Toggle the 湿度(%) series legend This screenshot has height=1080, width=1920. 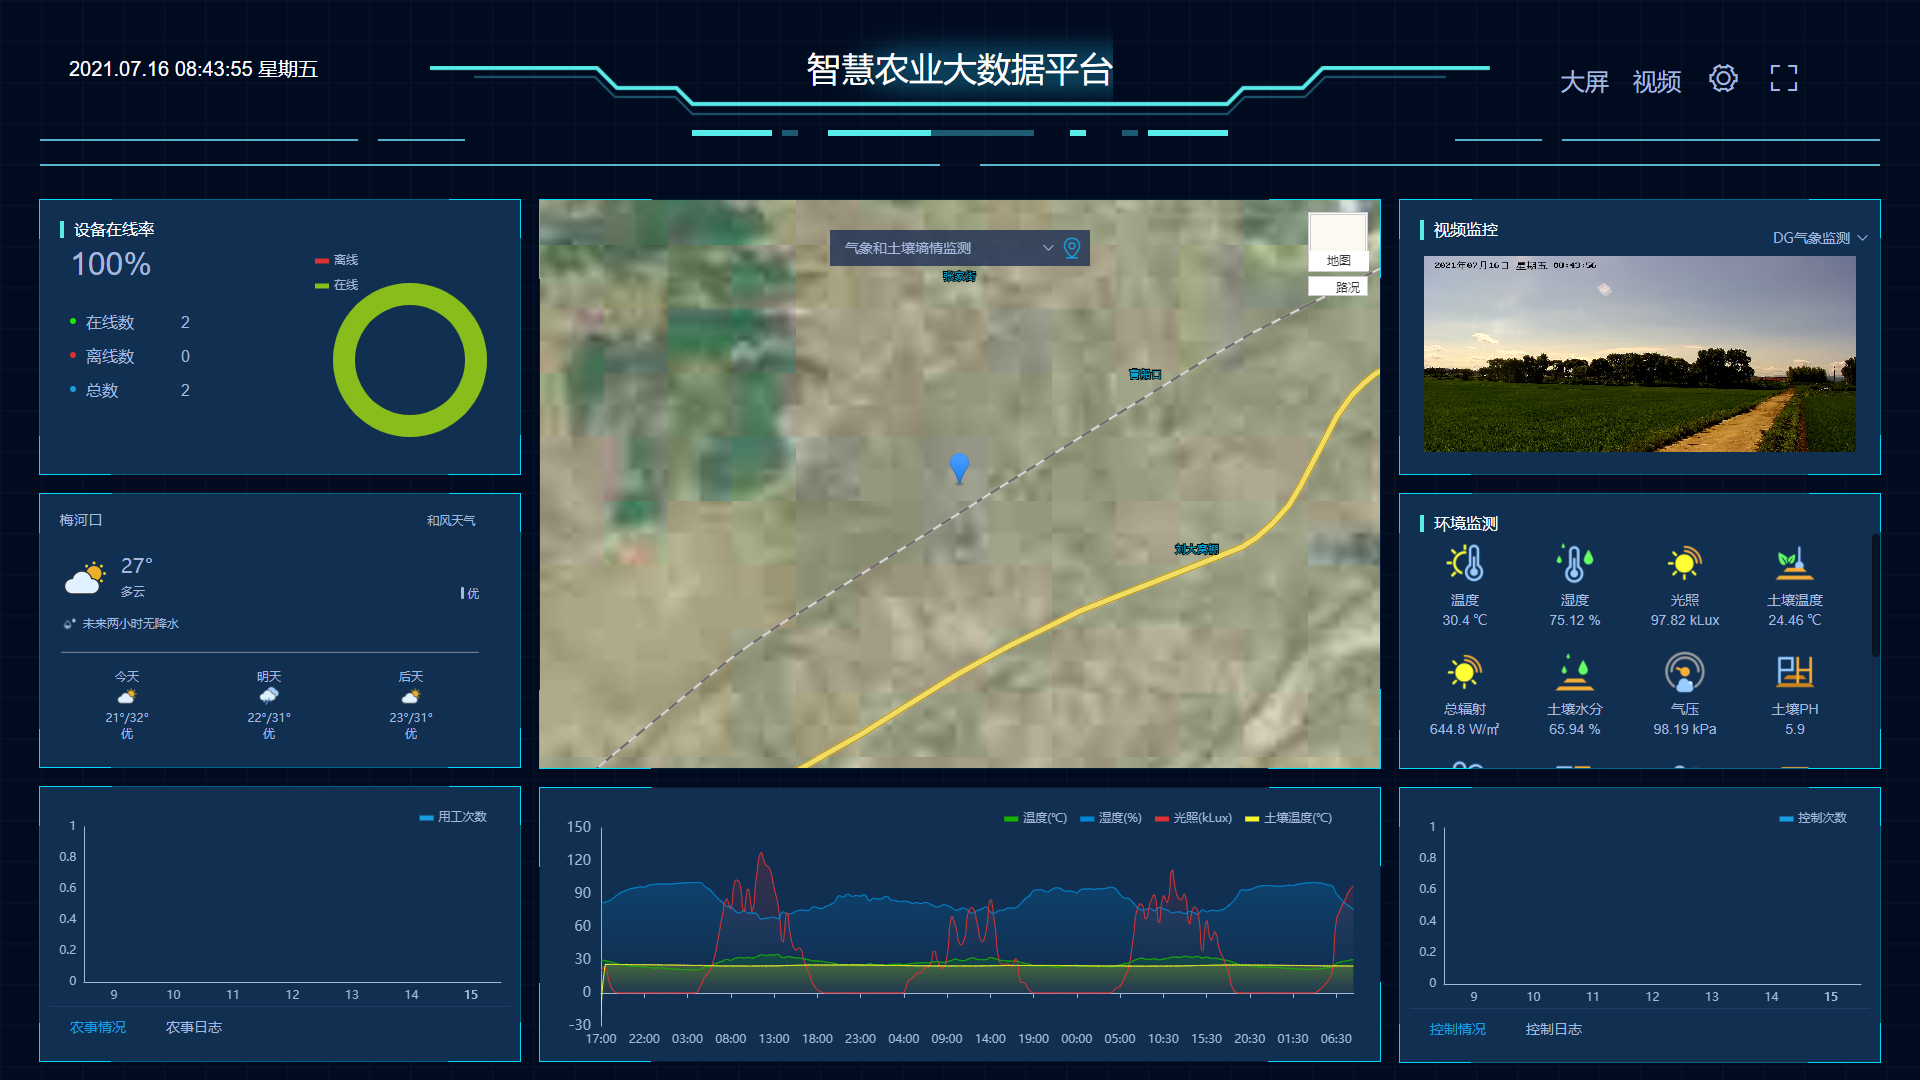click(1111, 818)
